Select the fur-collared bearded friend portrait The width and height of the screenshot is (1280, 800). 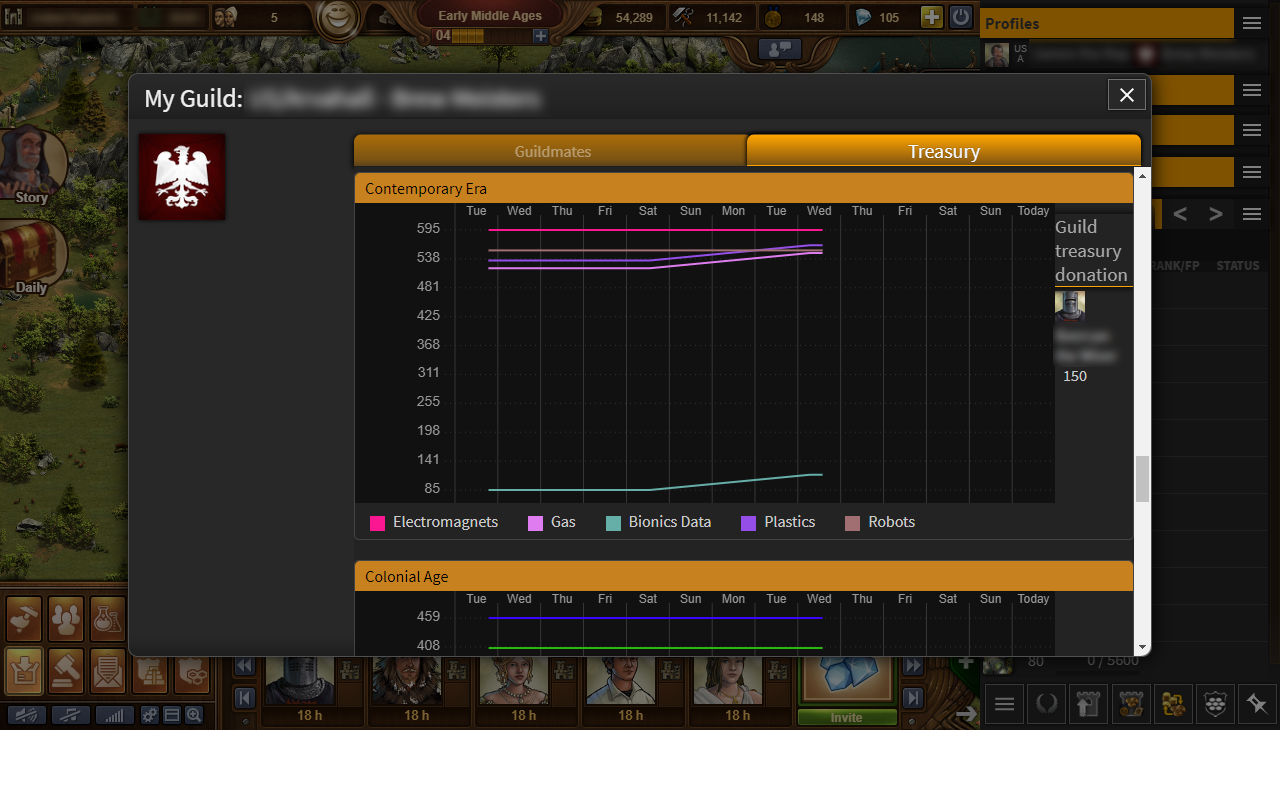[407, 680]
